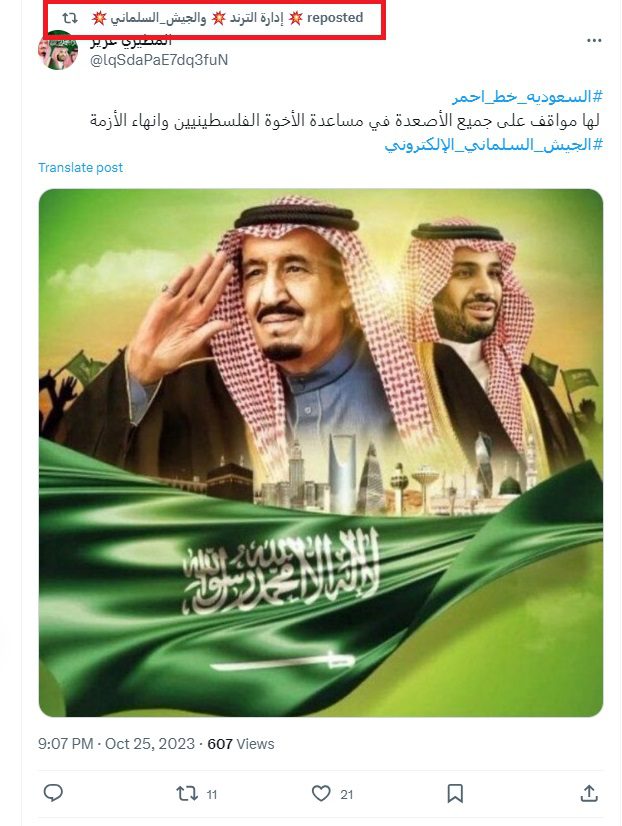
Task: Click the repost count 11
Action: [212, 794]
